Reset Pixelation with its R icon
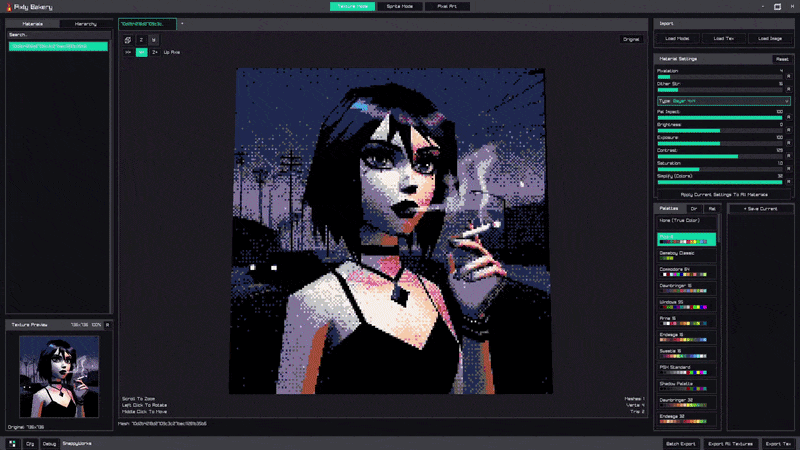 point(788,76)
